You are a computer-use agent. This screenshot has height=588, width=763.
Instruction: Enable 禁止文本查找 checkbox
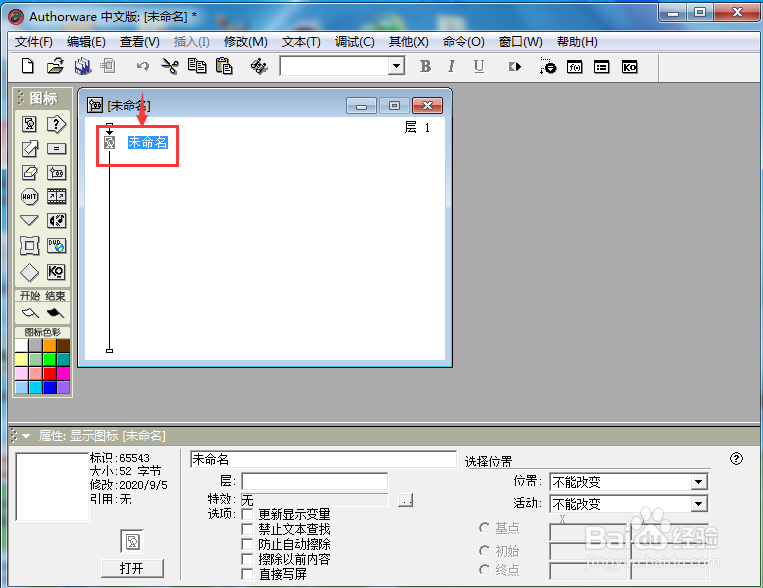click(247, 529)
